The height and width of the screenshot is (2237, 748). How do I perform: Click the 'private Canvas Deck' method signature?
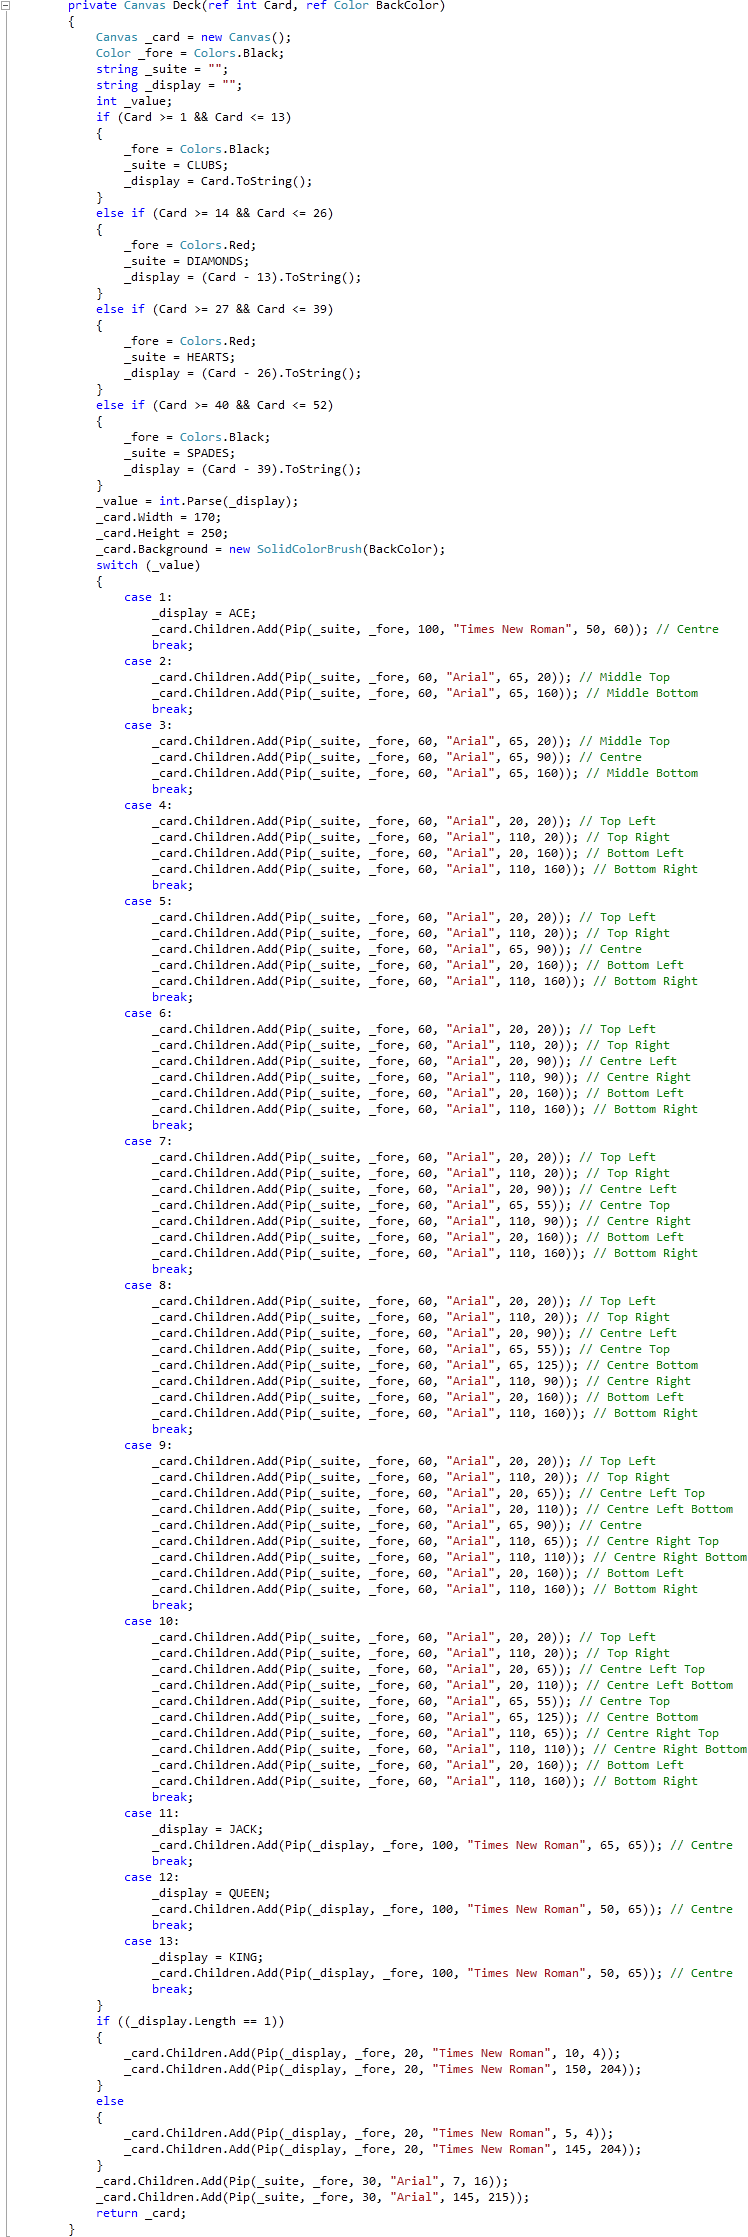point(256,5)
